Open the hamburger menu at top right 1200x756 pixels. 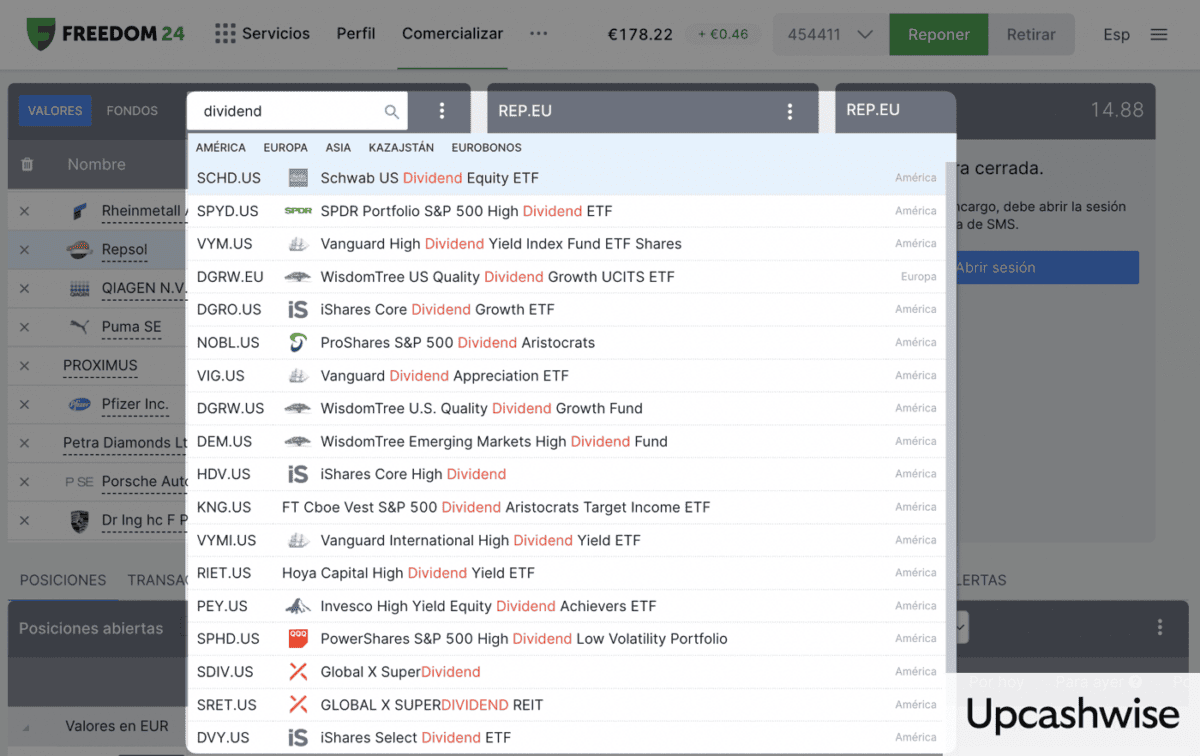[1159, 34]
